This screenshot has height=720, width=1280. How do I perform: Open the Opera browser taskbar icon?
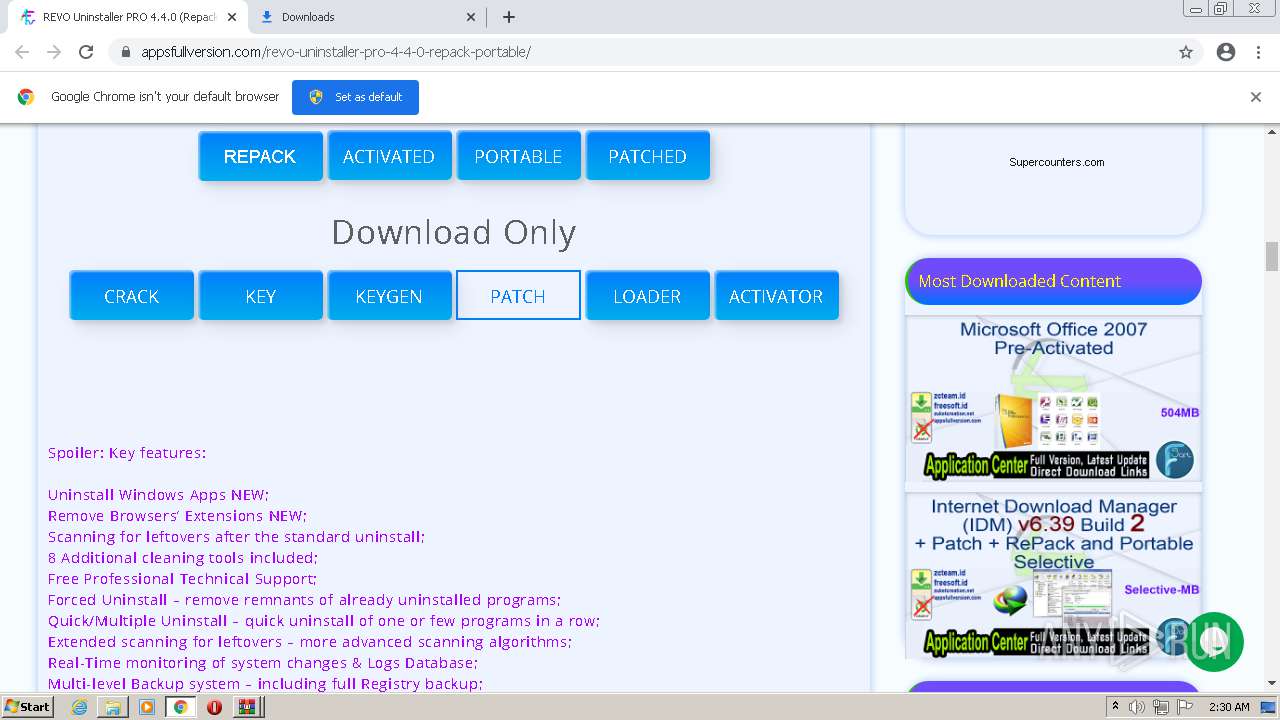click(214, 707)
